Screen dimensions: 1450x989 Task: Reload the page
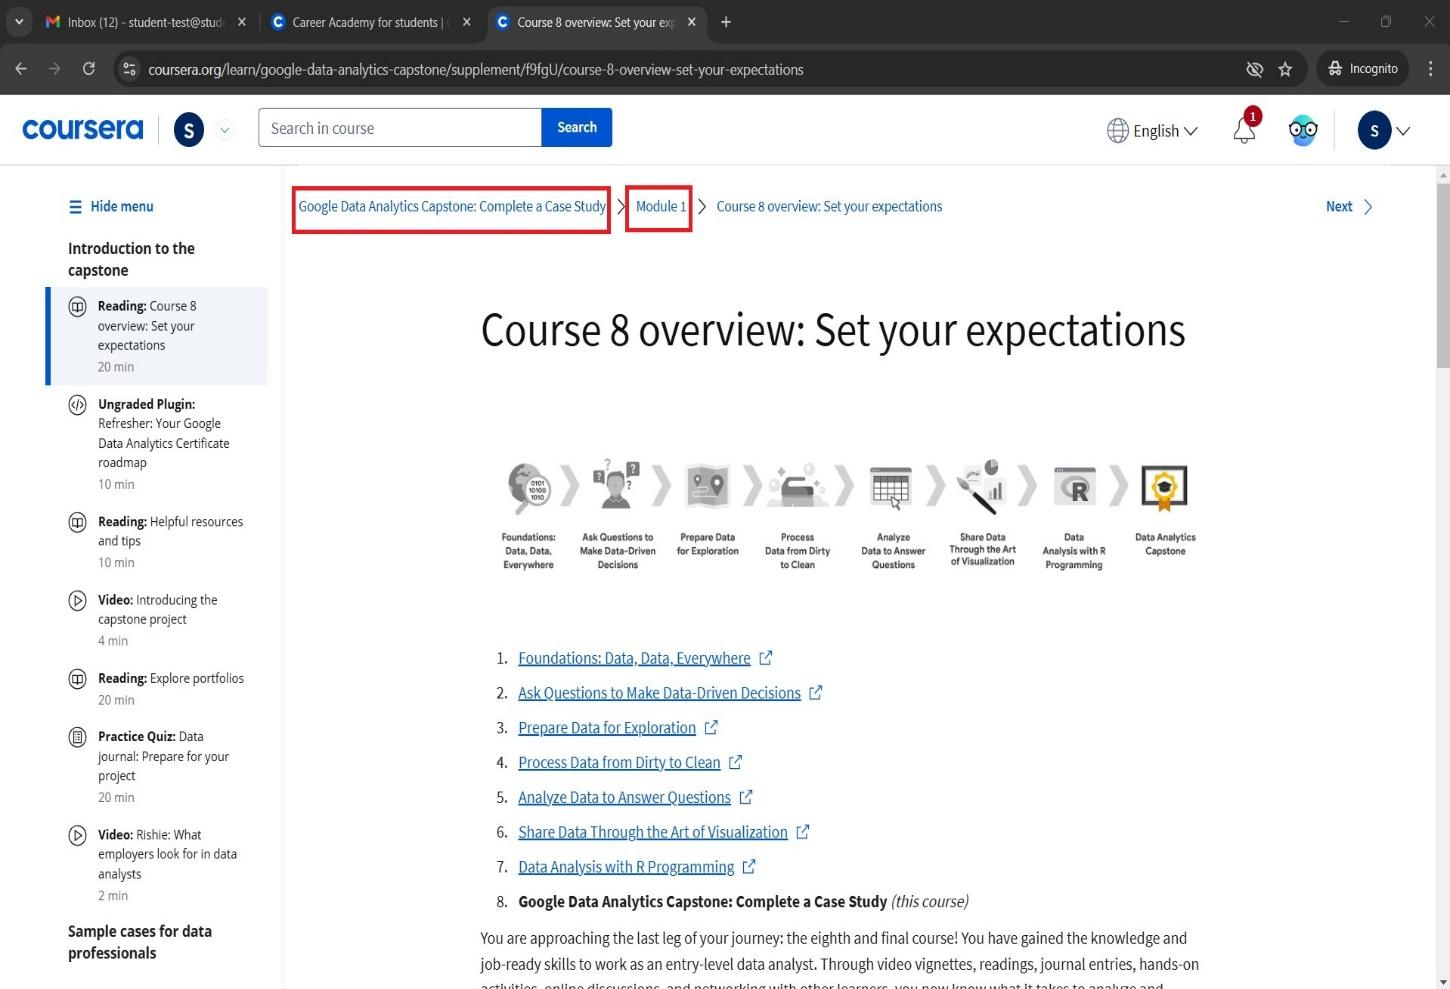(x=89, y=69)
